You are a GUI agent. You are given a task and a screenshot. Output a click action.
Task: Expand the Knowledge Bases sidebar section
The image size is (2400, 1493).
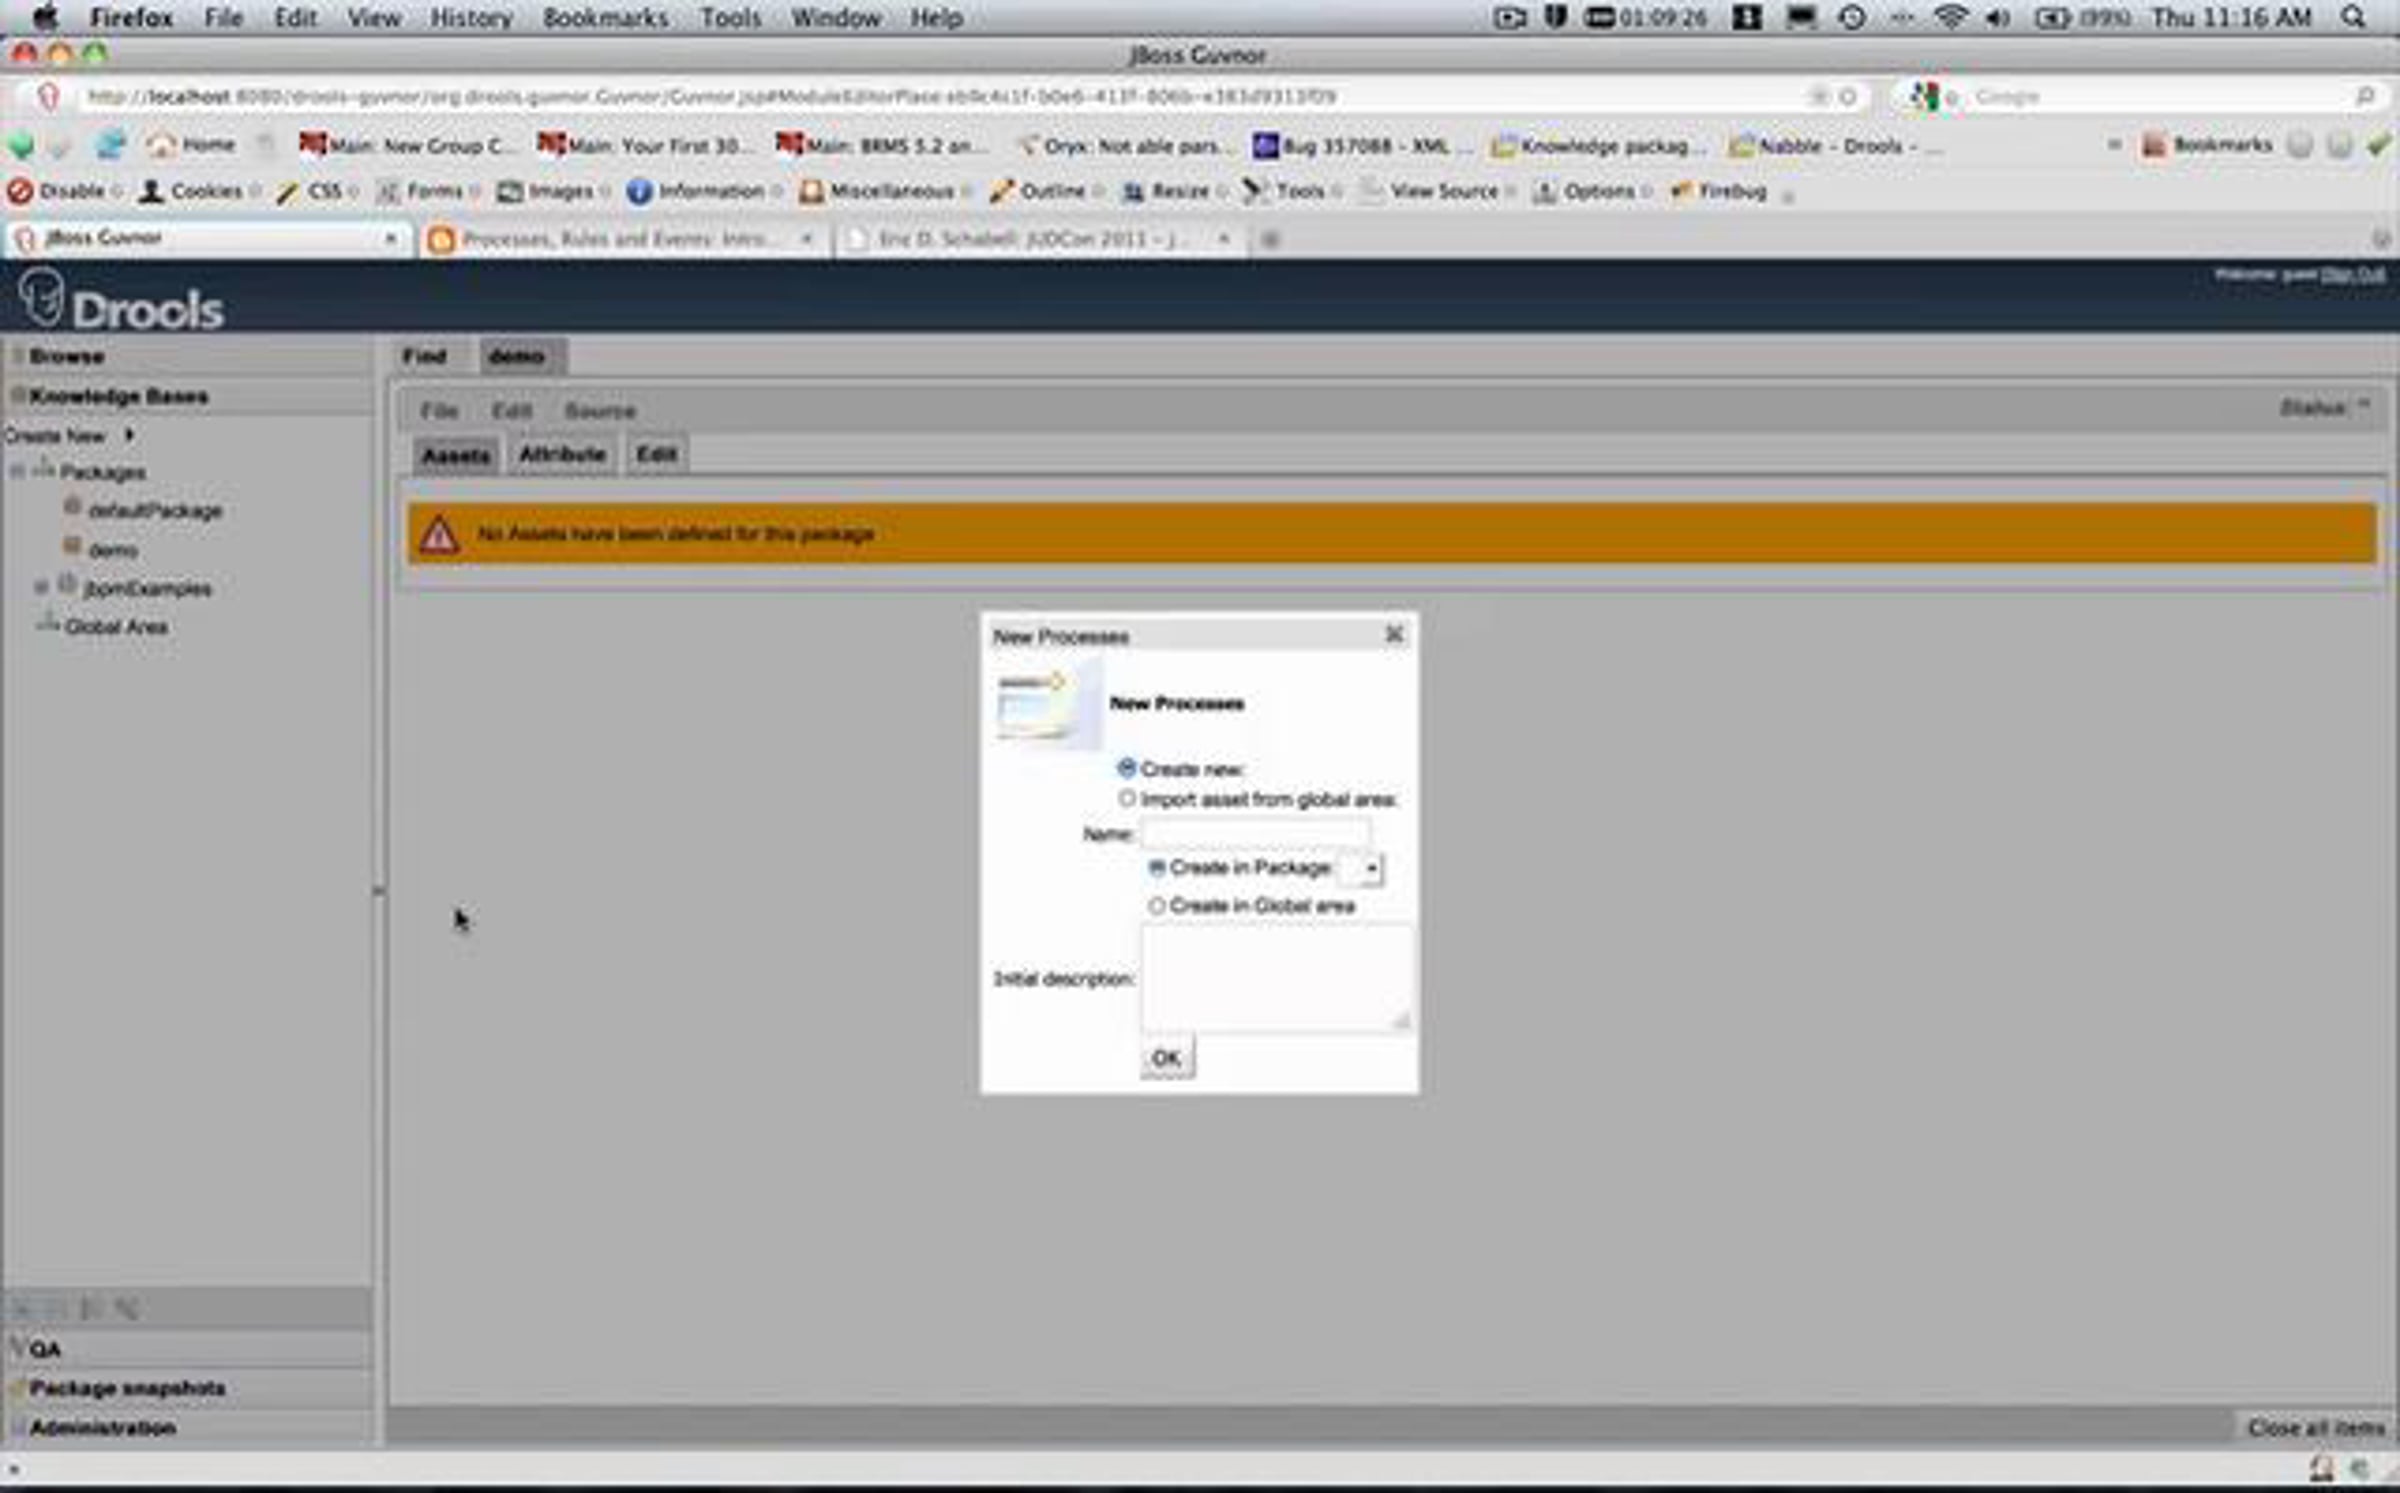point(188,396)
